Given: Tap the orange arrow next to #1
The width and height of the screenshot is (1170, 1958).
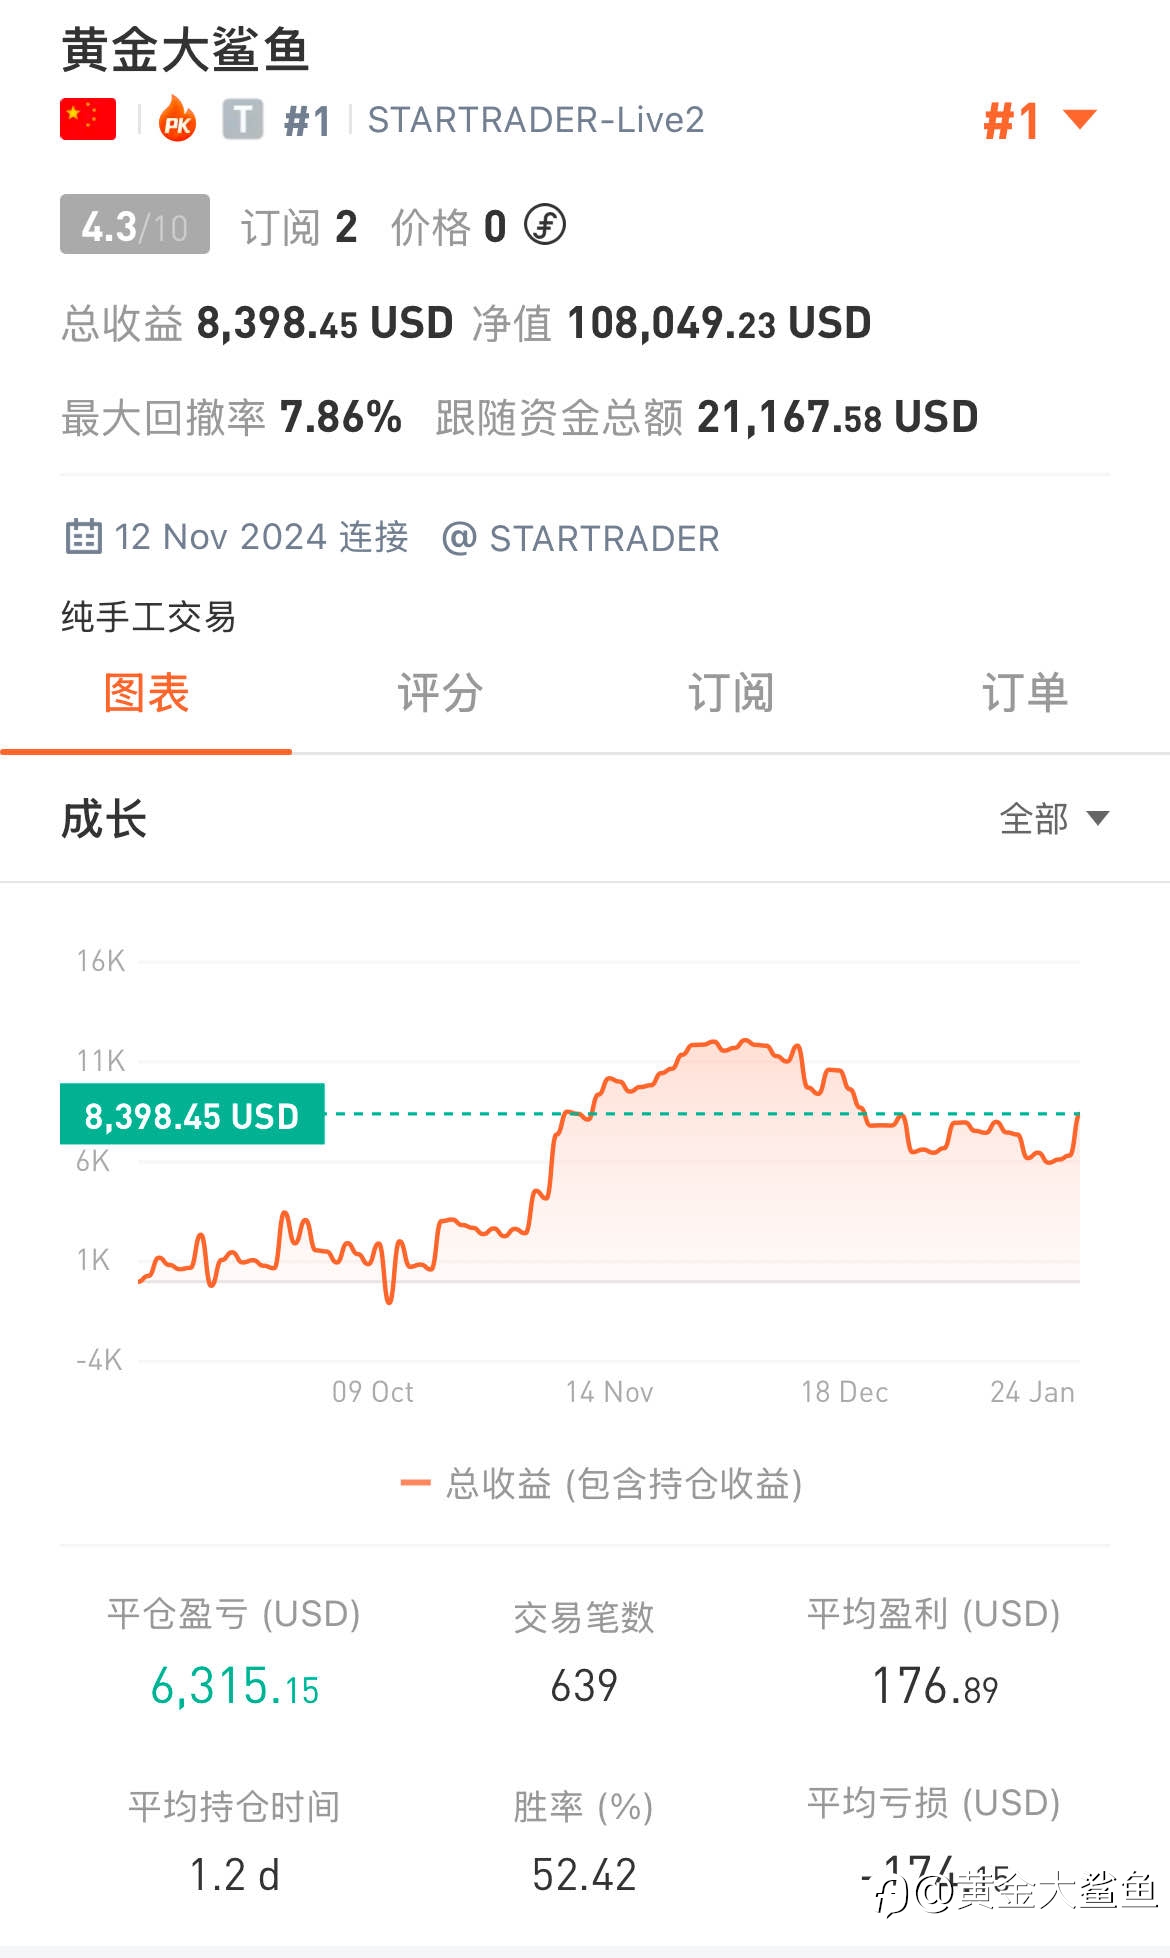Looking at the screenshot, I should 1080,119.
